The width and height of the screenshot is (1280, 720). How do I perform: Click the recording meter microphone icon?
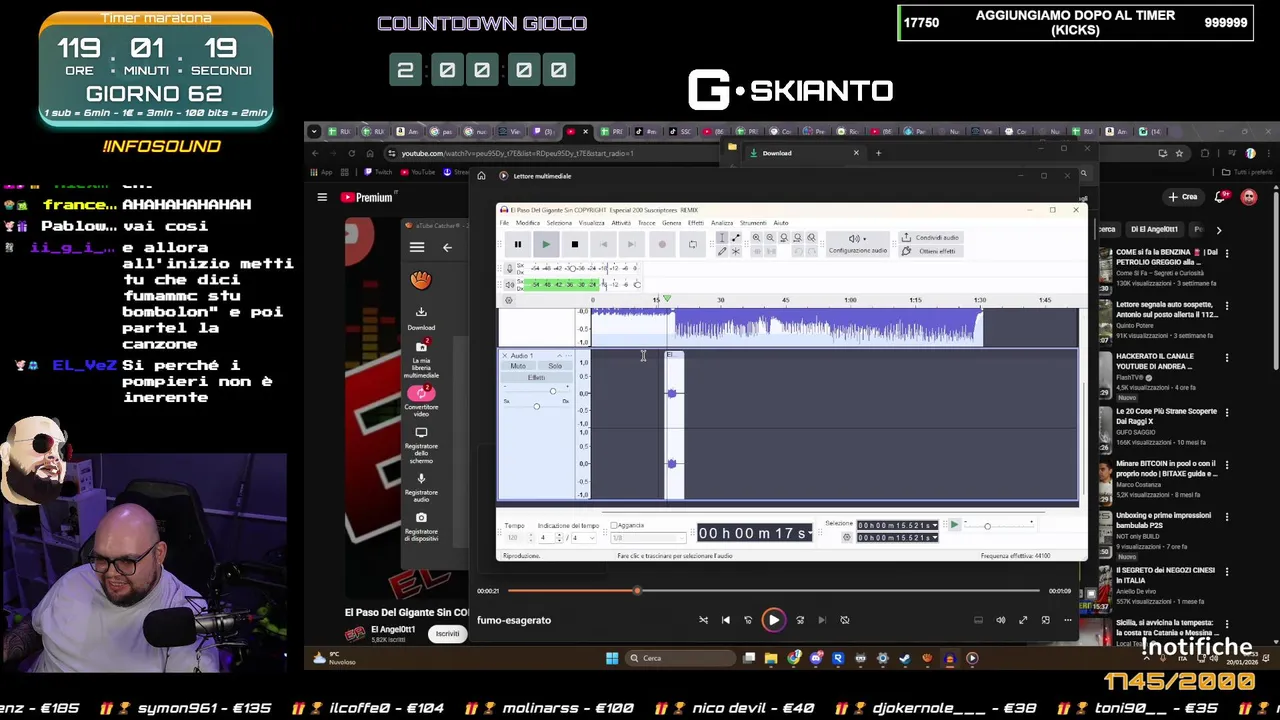pos(509,268)
